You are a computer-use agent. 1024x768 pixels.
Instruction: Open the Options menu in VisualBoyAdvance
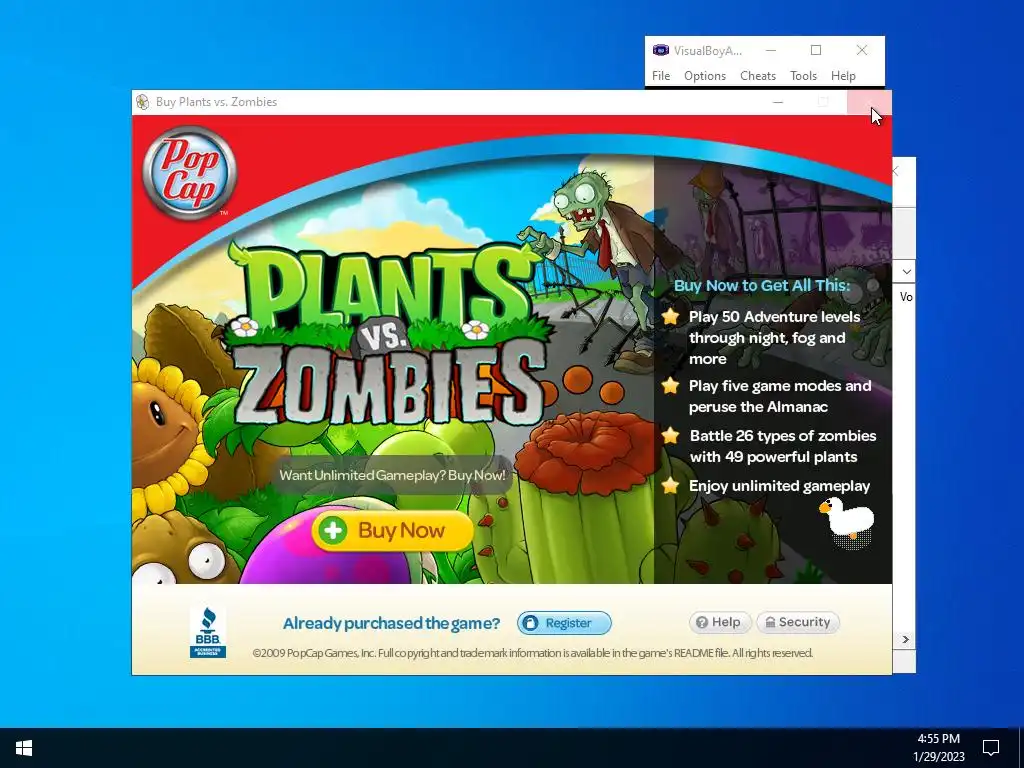click(x=705, y=76)
